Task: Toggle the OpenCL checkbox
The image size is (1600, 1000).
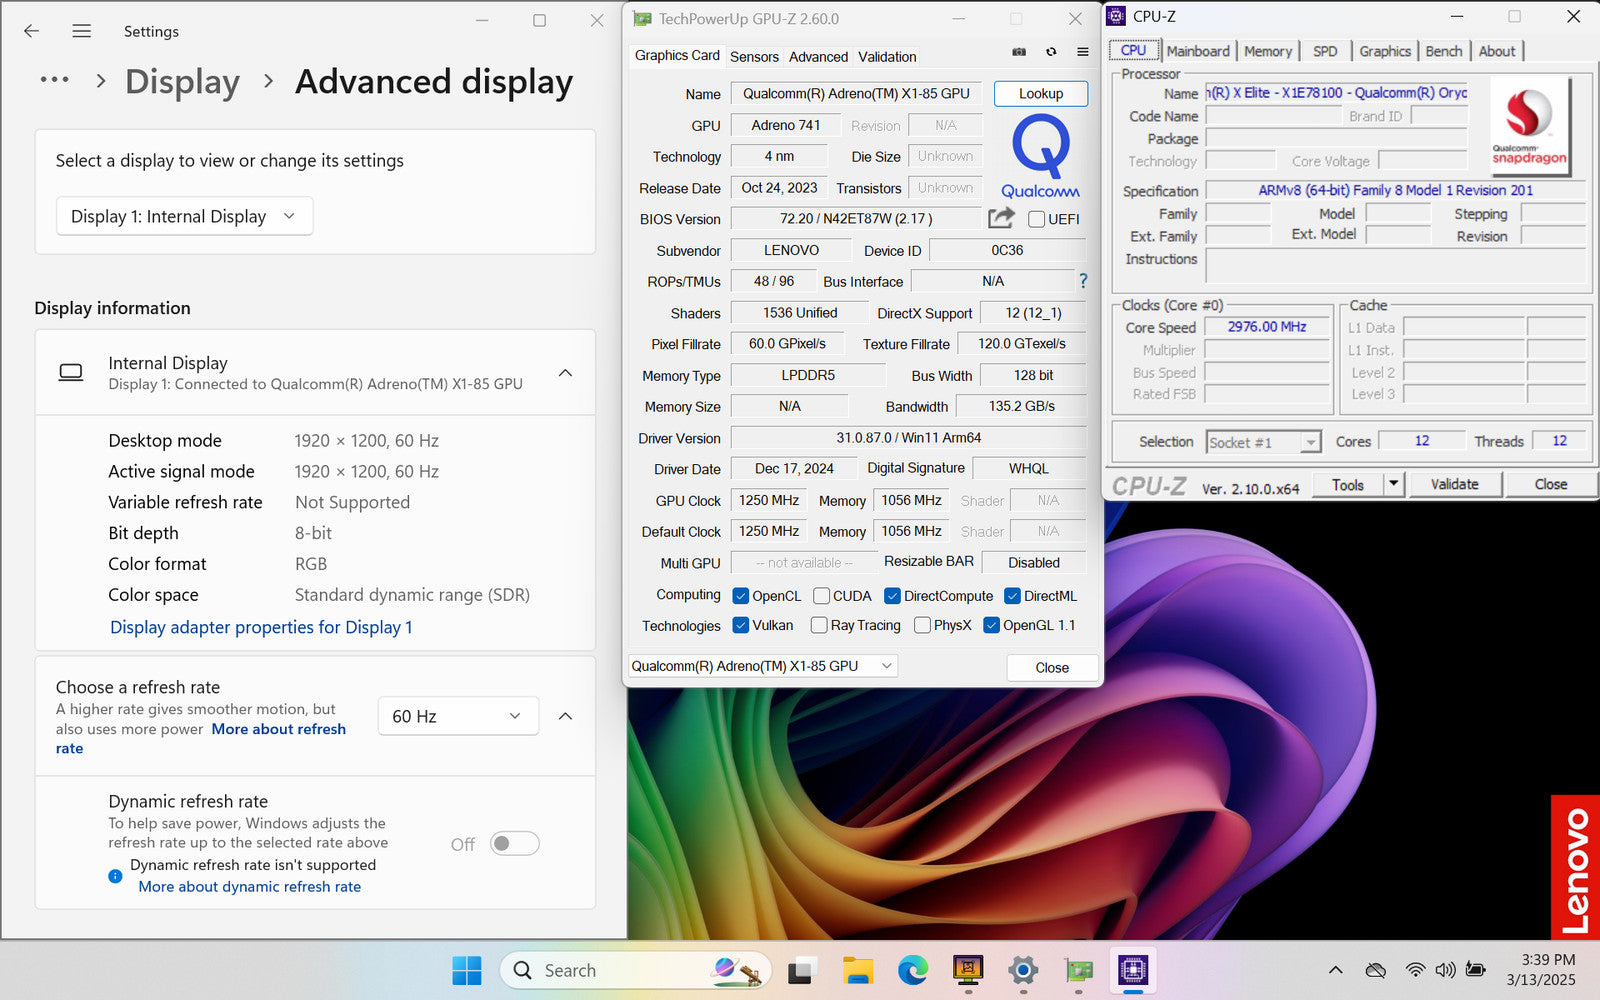Action: [741, 596]
